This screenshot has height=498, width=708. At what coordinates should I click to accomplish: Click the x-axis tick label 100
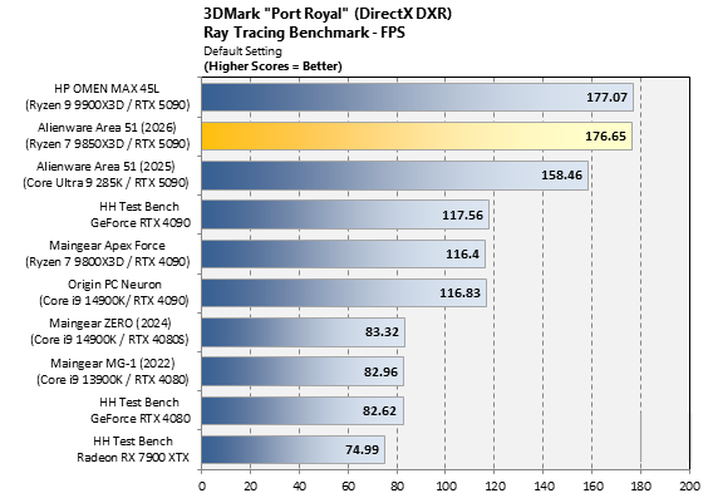[x=445, y=486]
